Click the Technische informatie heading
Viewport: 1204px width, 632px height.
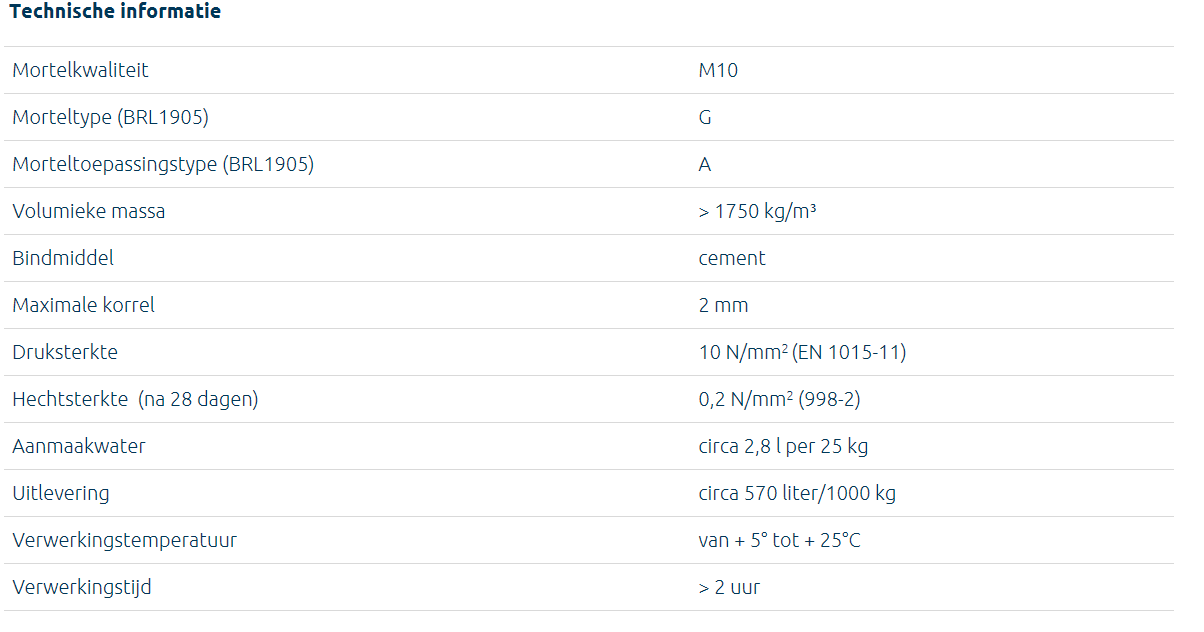coord(115,12)
